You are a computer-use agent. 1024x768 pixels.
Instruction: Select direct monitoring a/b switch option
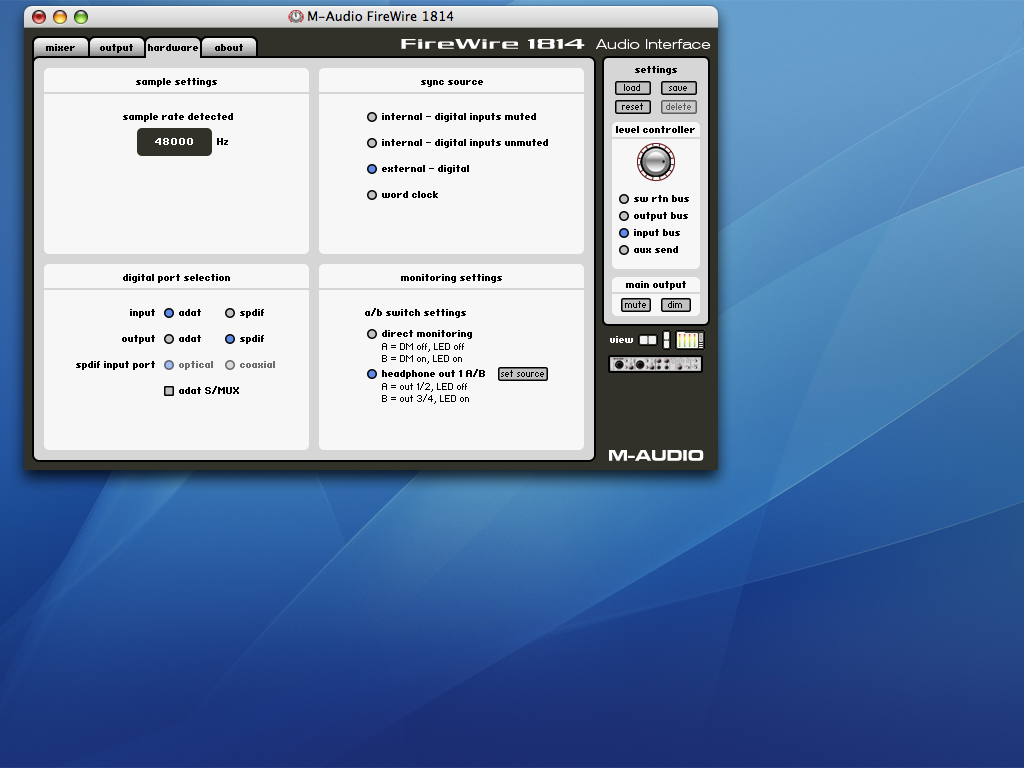pos(372,334)
